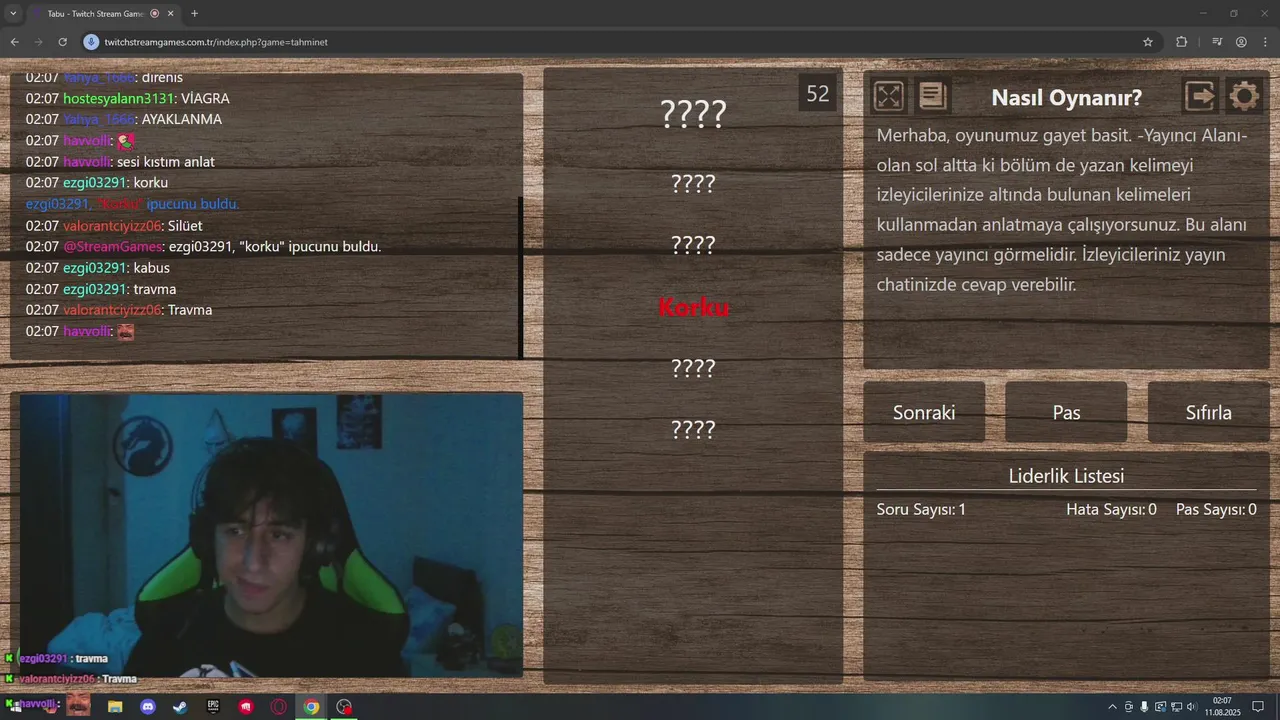Image resolution: width=1280 pixels, height=720 pixels.
Task: Open volume control in system tray
Action: point(1191,707)
